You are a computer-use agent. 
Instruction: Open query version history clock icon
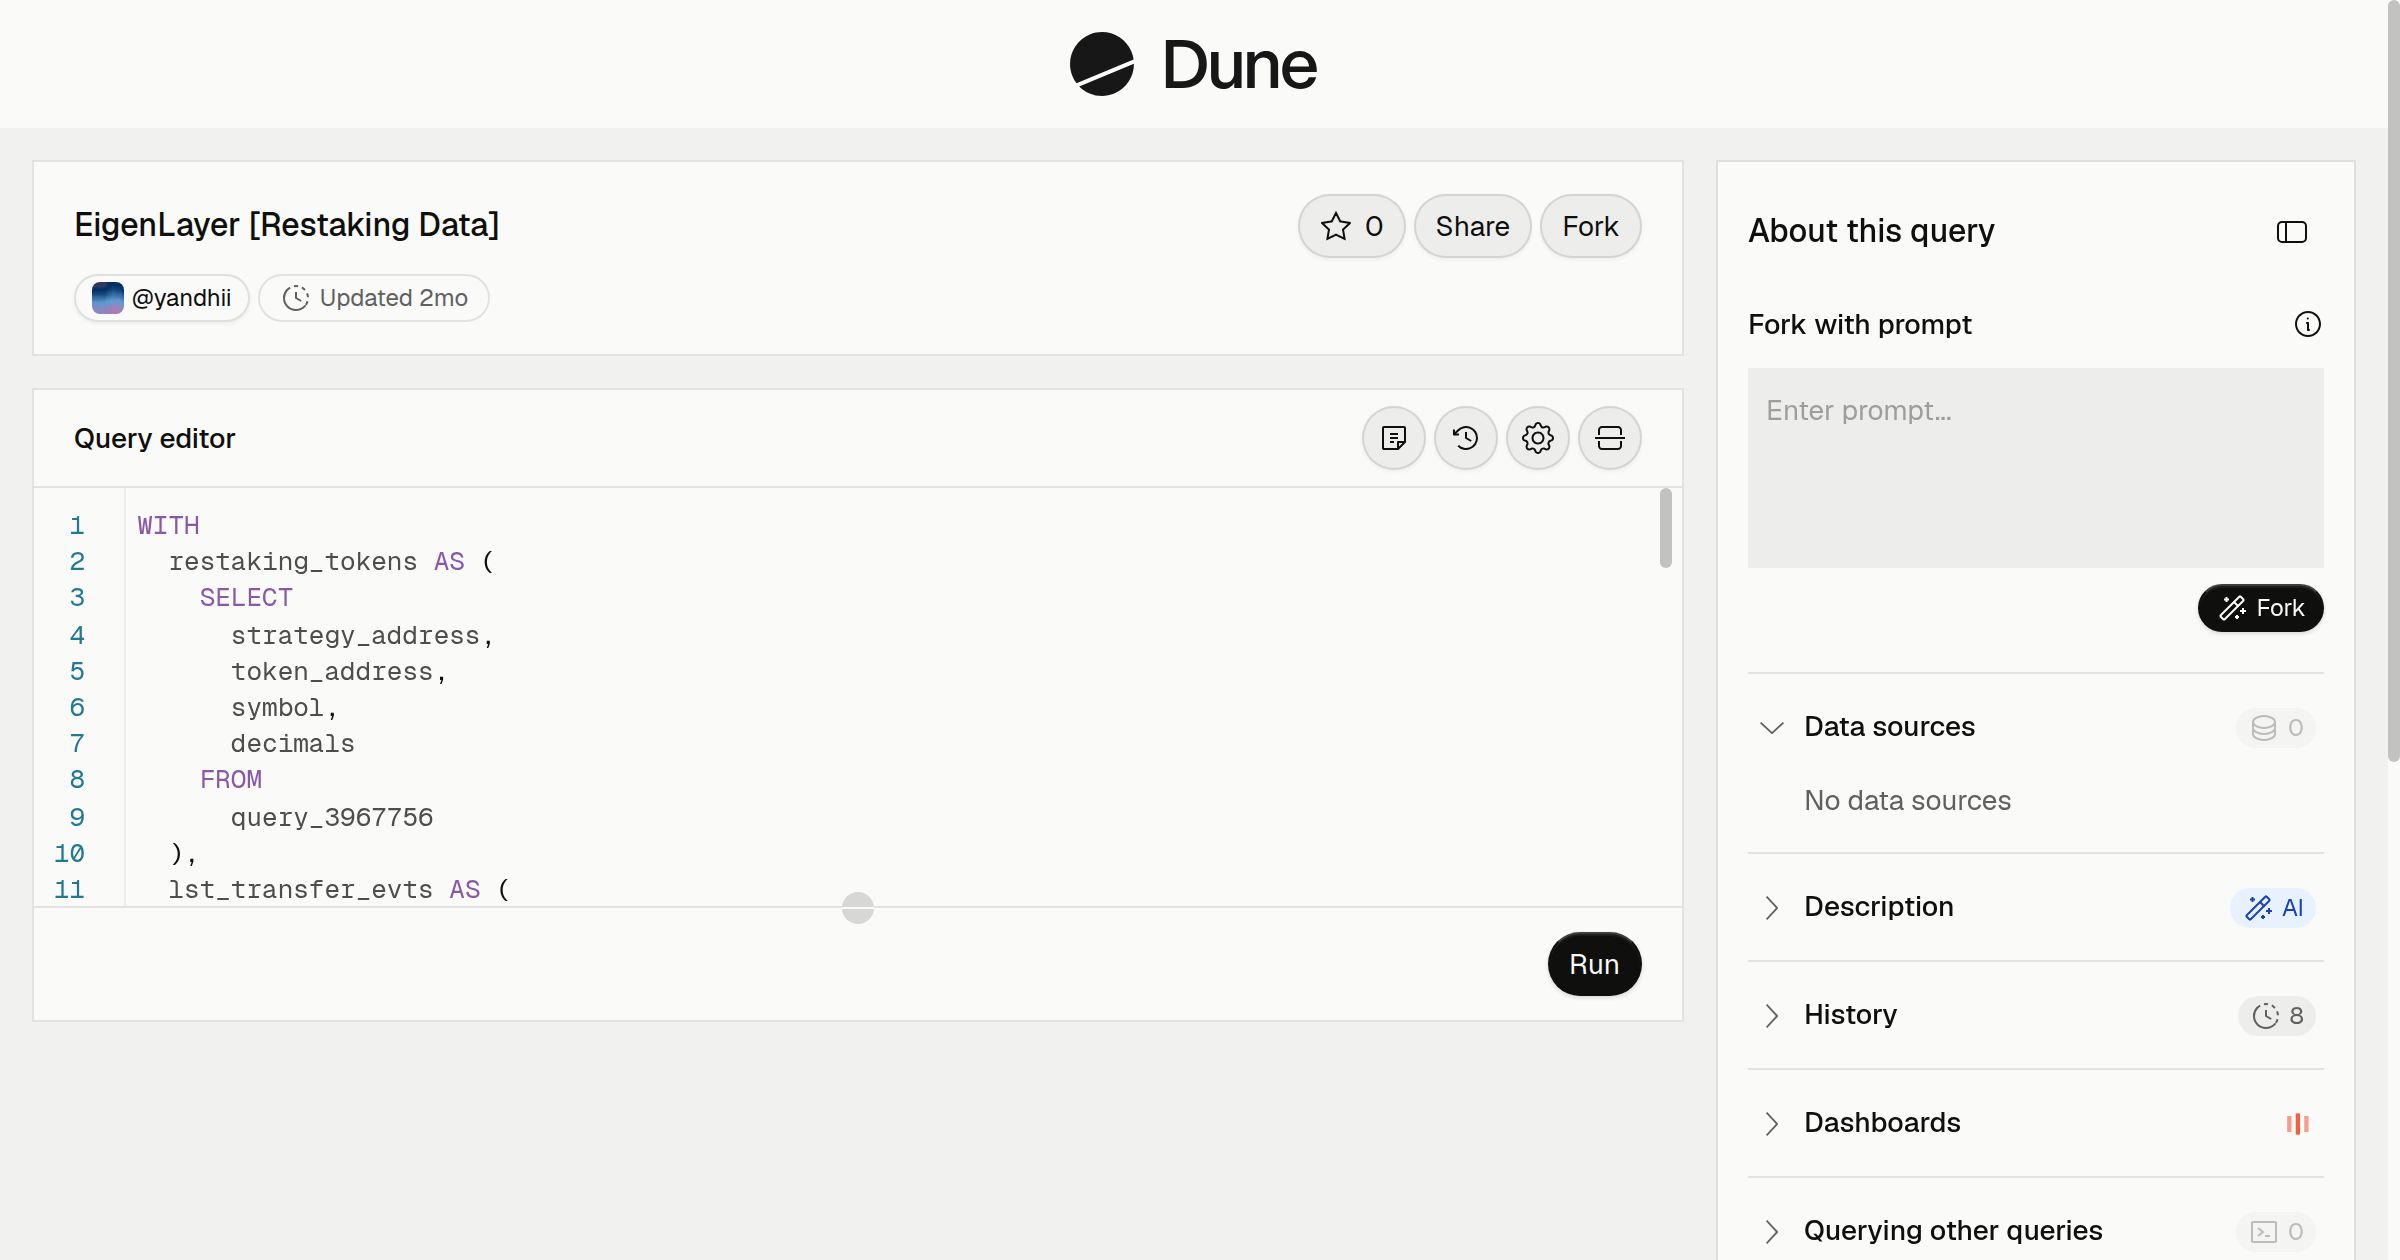click(1465, 438)
